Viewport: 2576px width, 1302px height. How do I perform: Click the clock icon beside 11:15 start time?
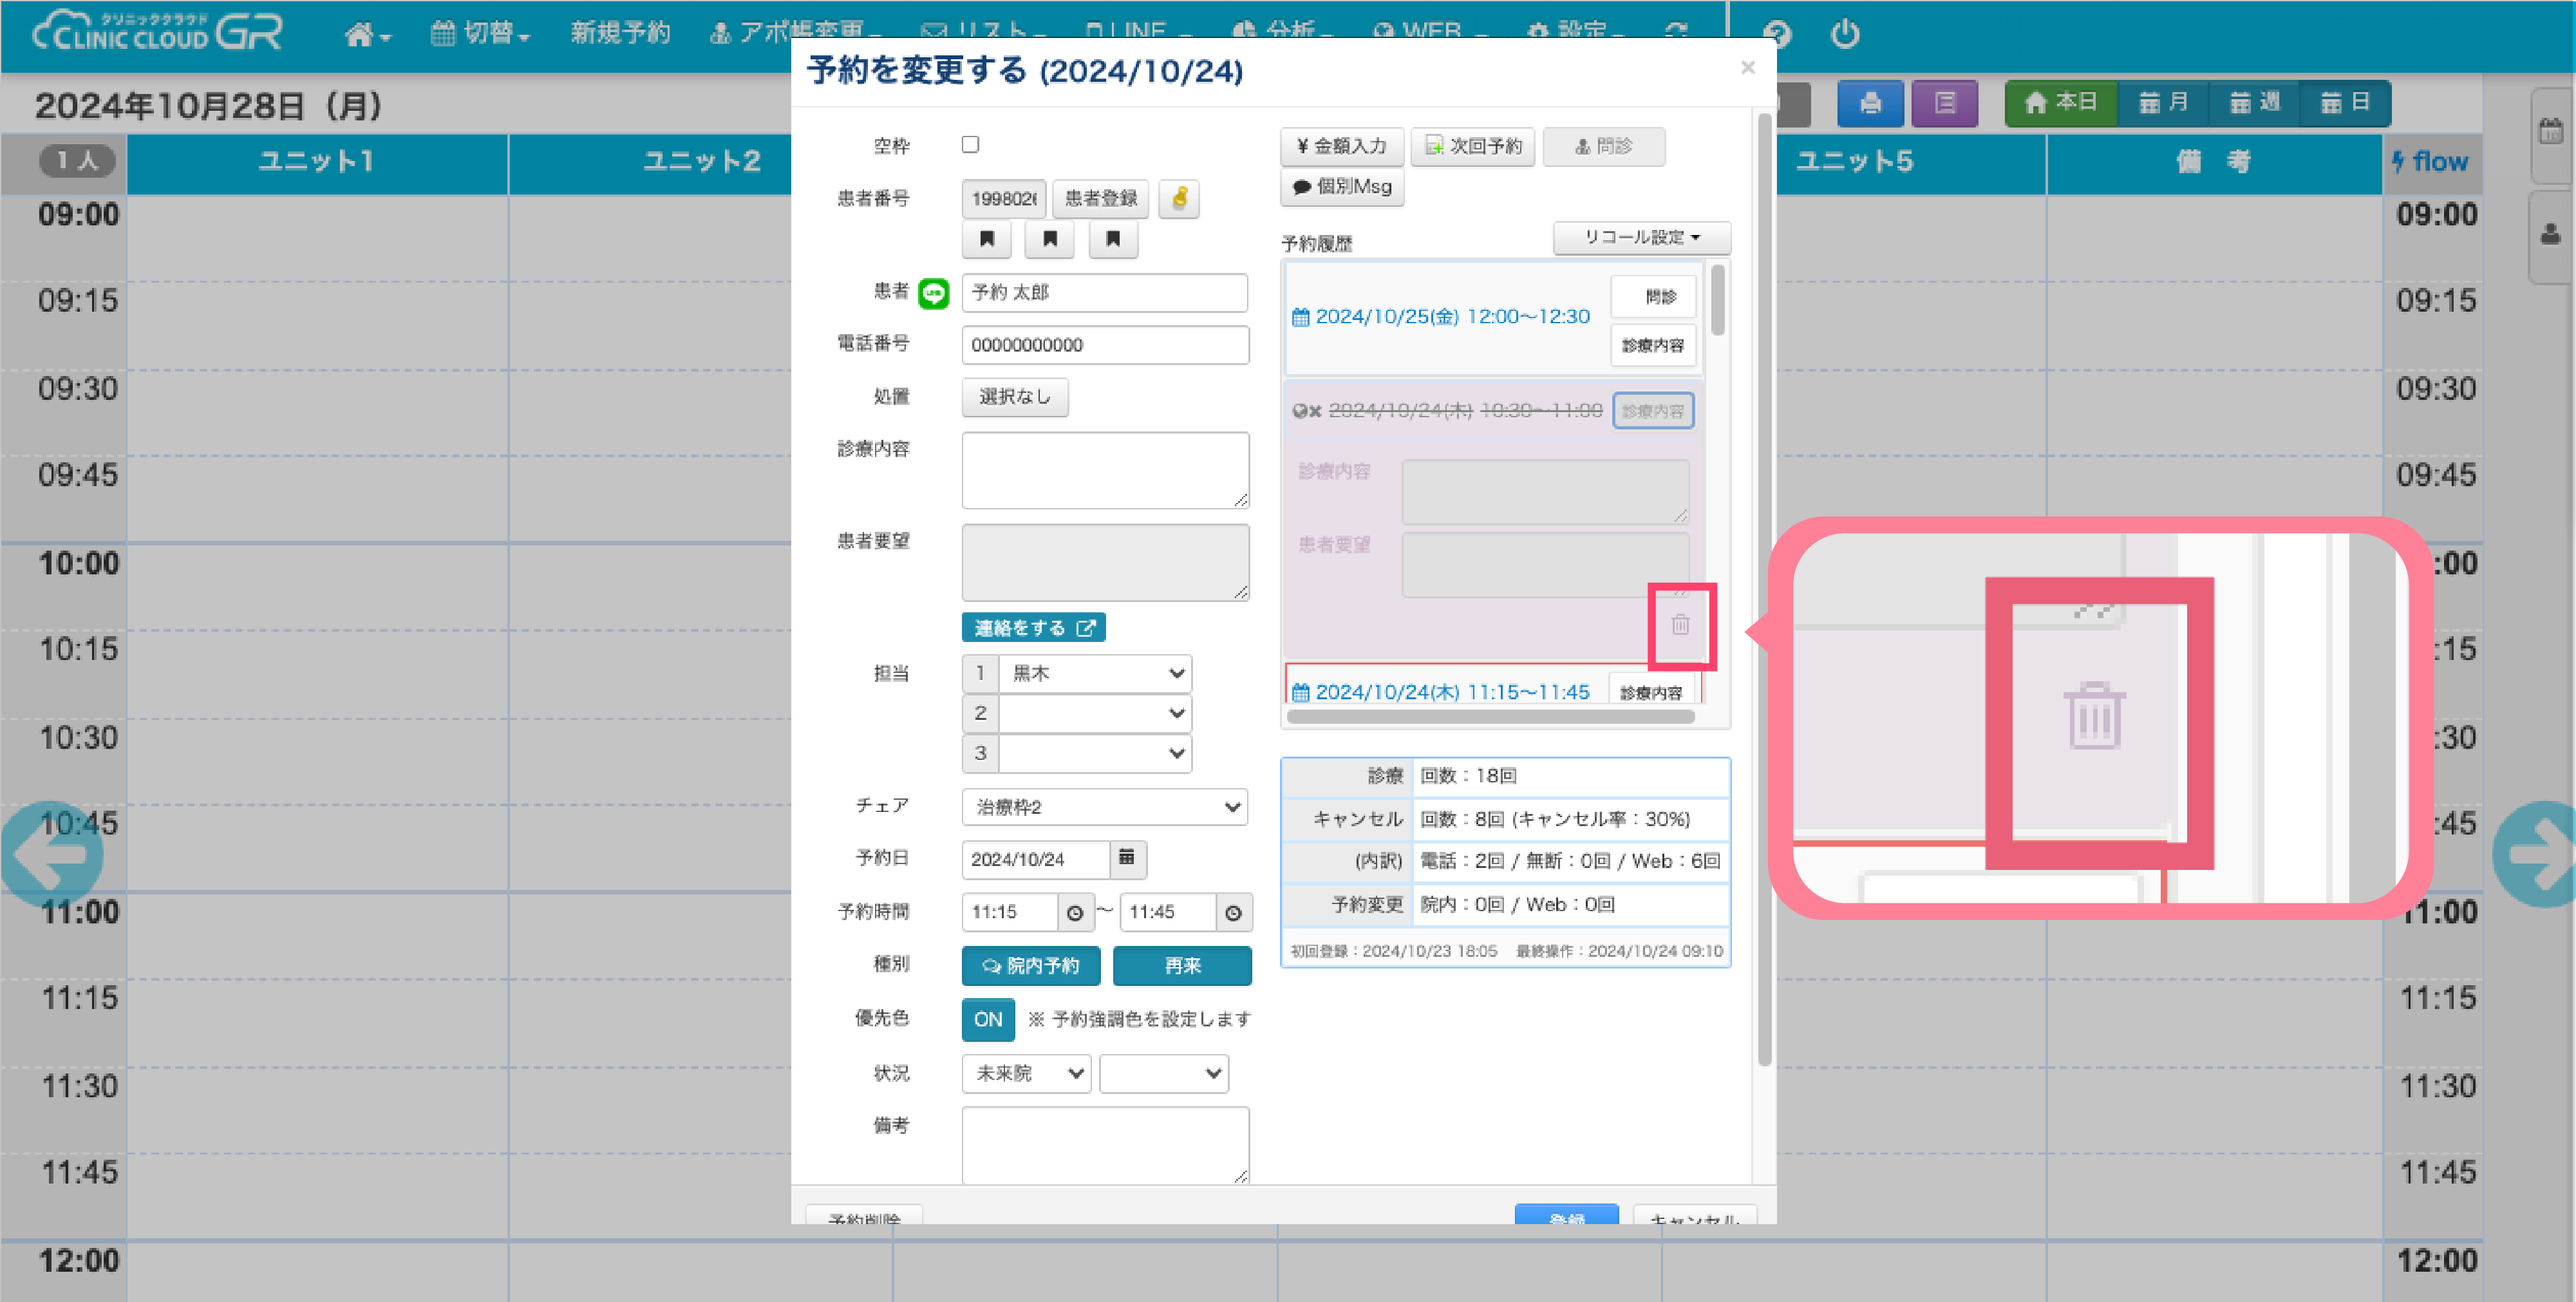[1075, 912]
